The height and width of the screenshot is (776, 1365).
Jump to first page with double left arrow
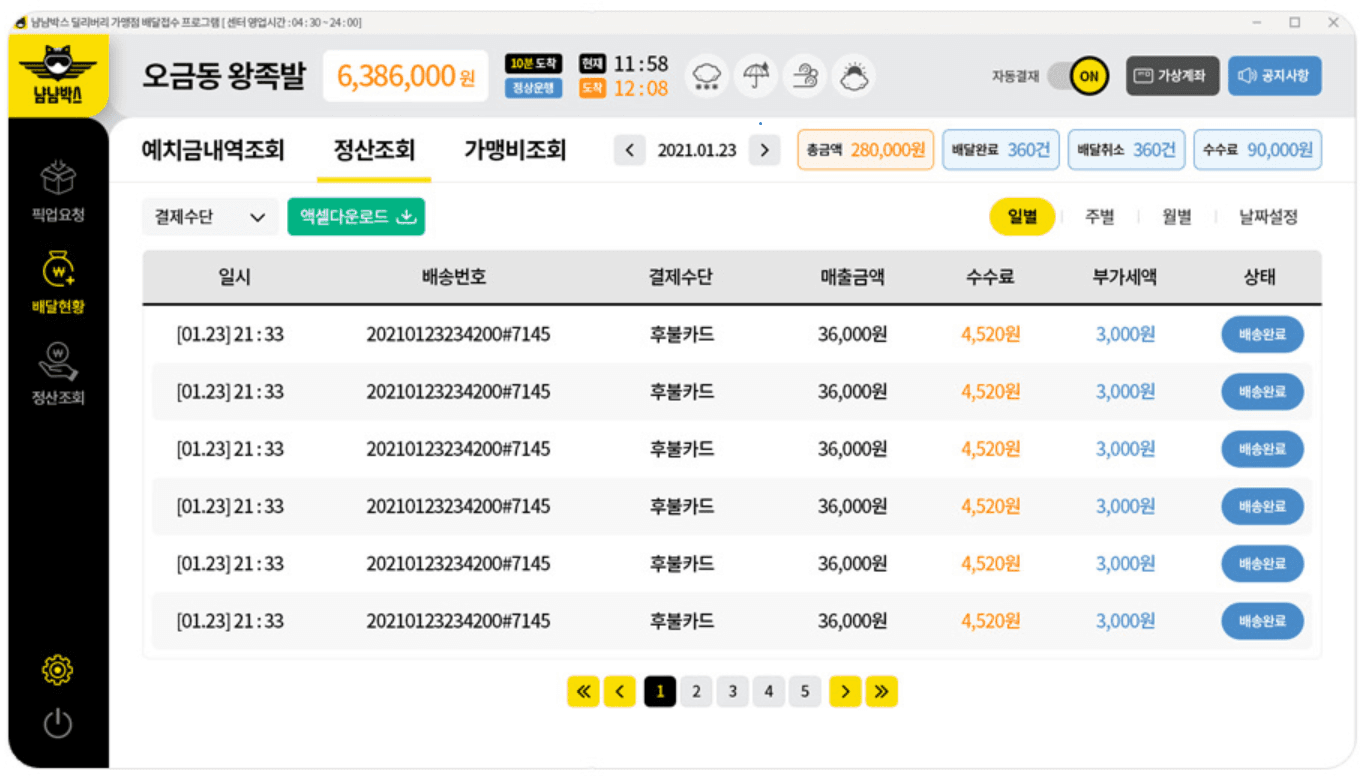[x=583, y=691]
